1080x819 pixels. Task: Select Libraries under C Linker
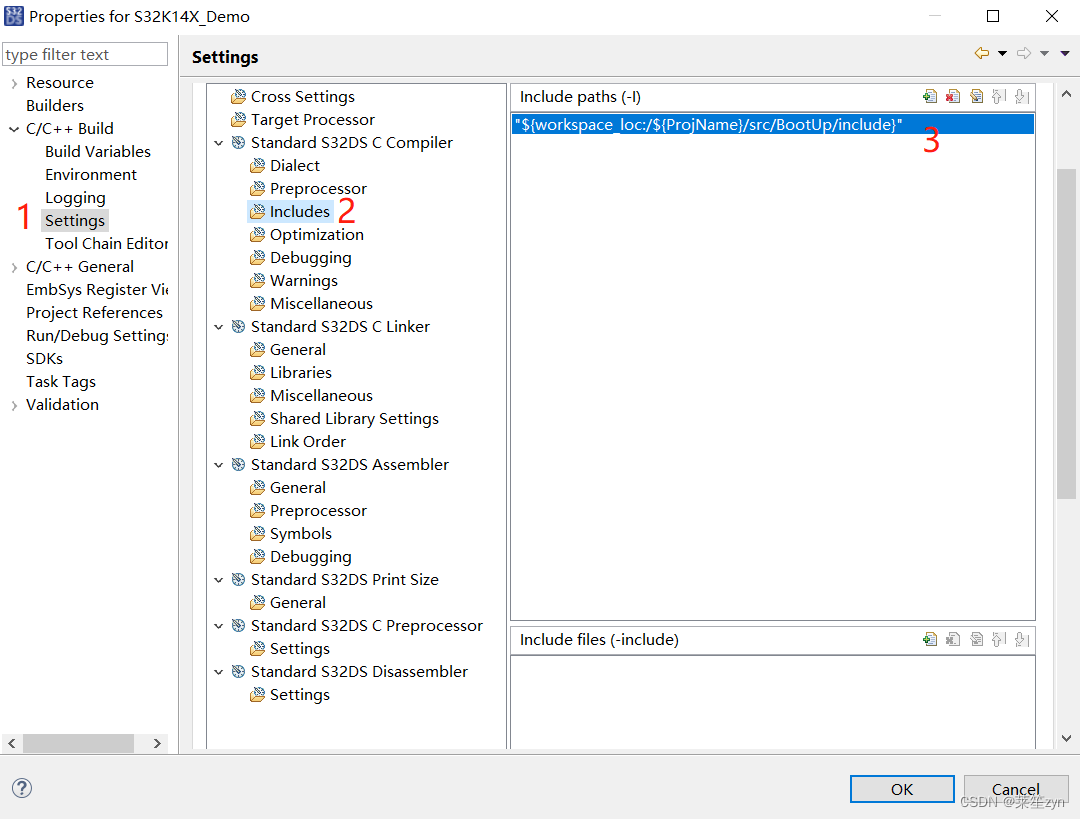coord(301,373)
